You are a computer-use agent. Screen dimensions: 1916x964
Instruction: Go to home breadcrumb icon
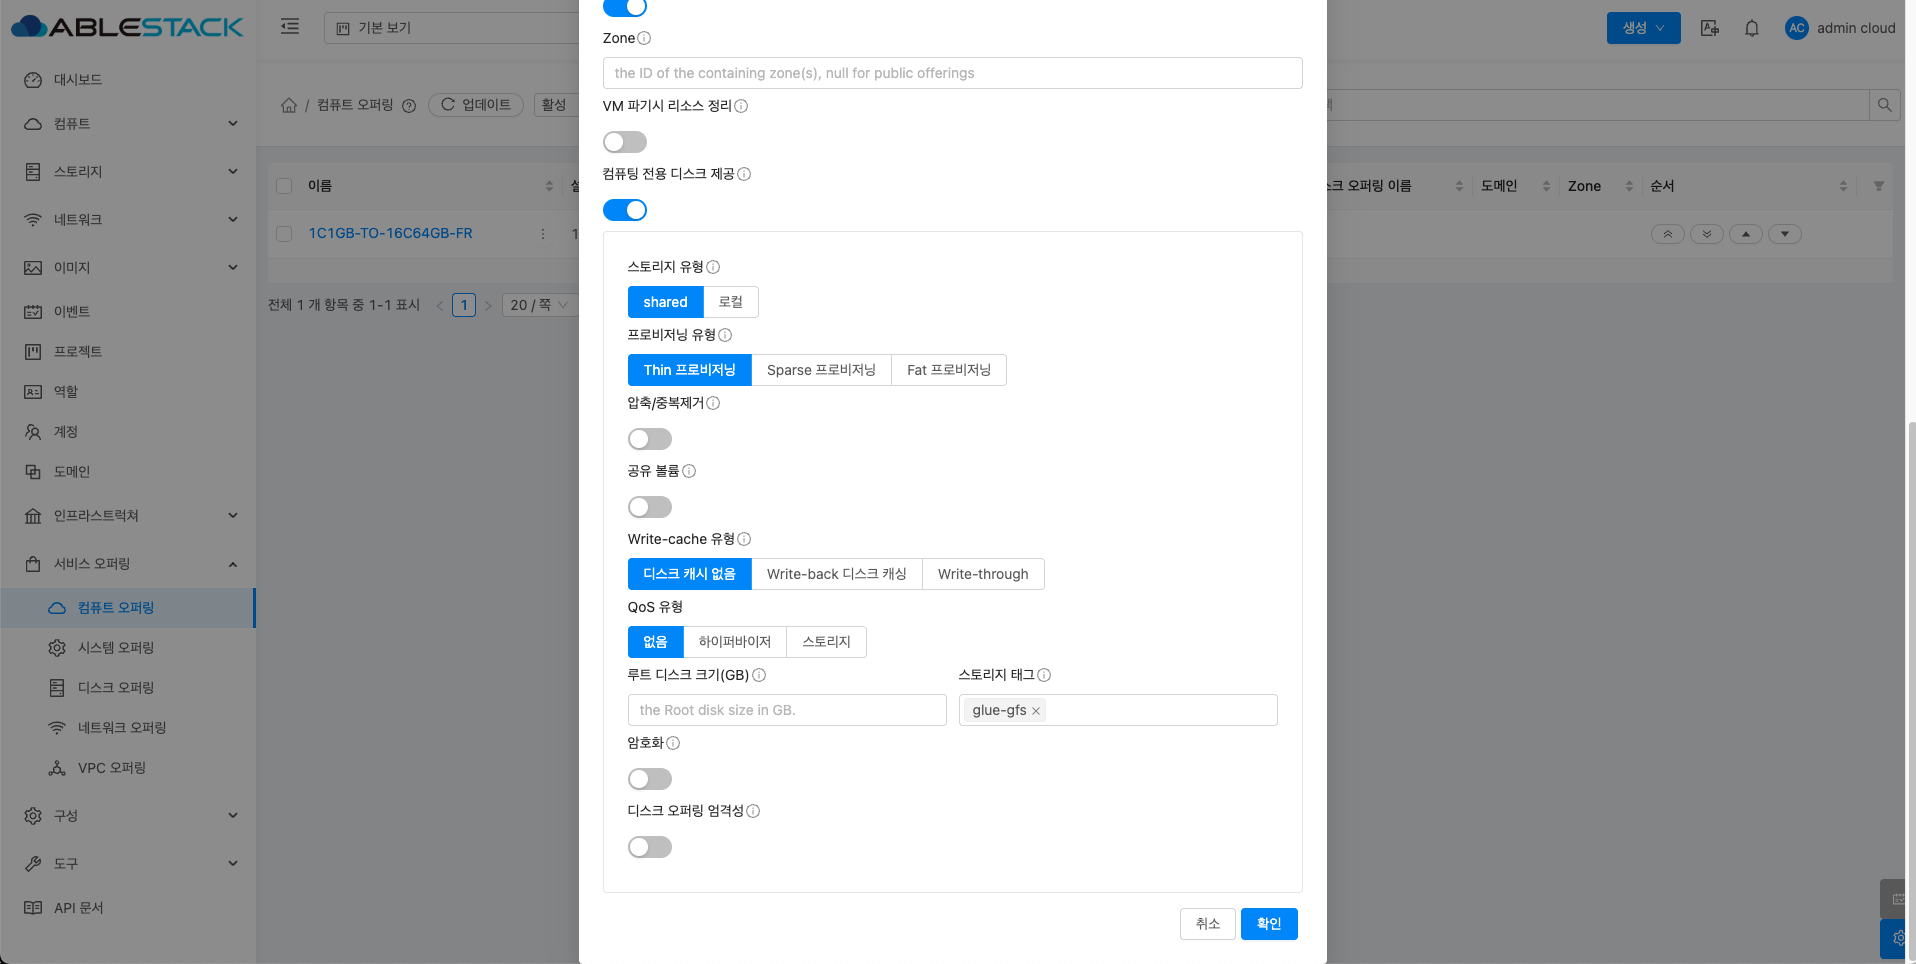tap(289, 105)
